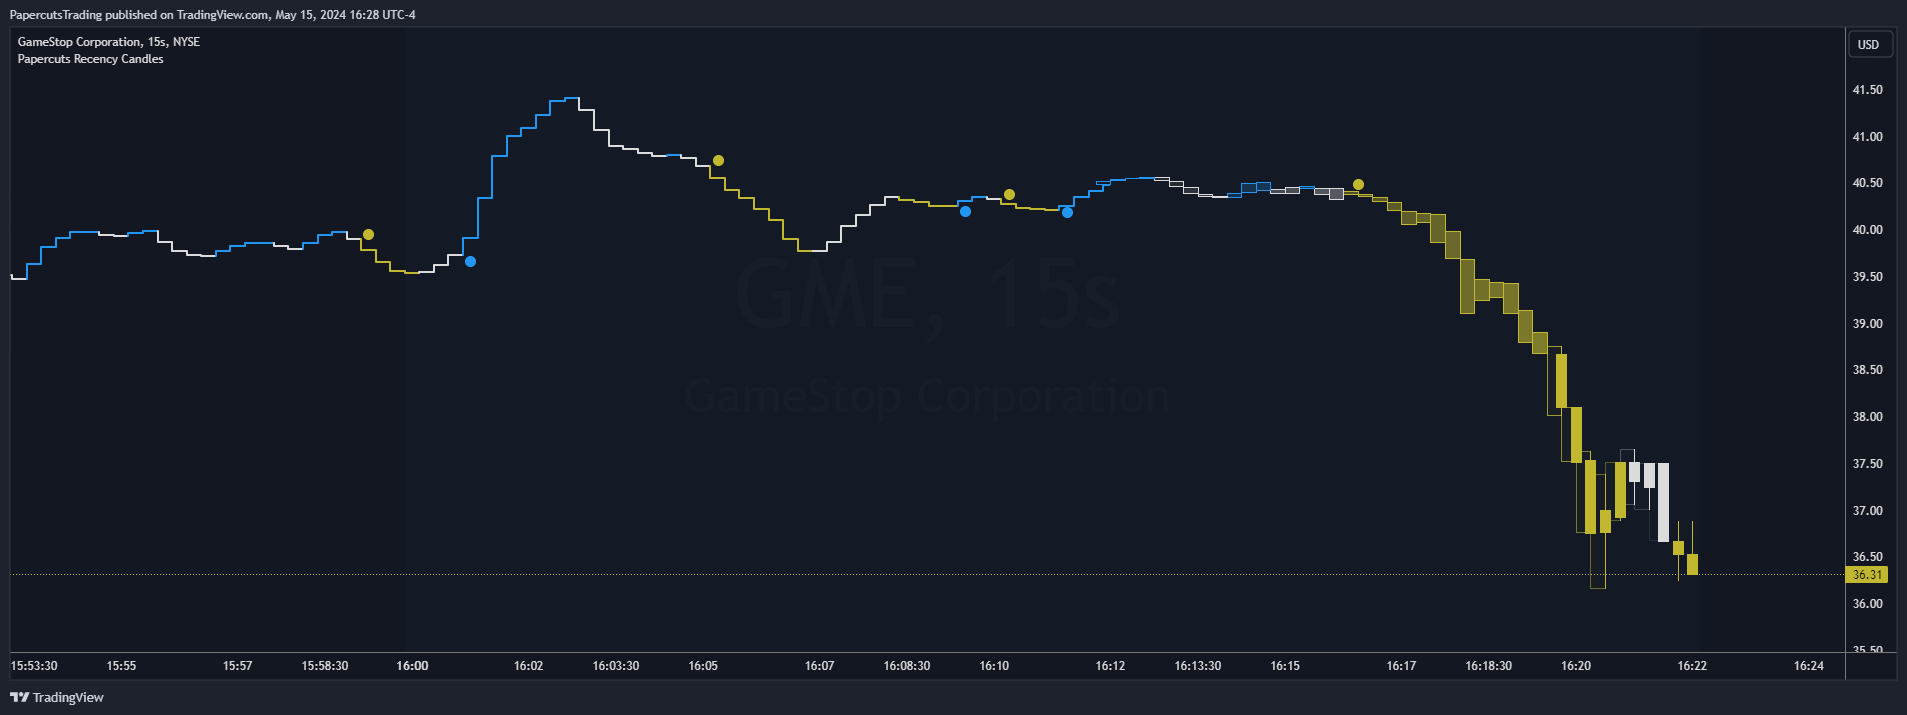1907x715 pixels.
Task: Click the yellow signal dot near 15:59
Action: click(368, 235)
